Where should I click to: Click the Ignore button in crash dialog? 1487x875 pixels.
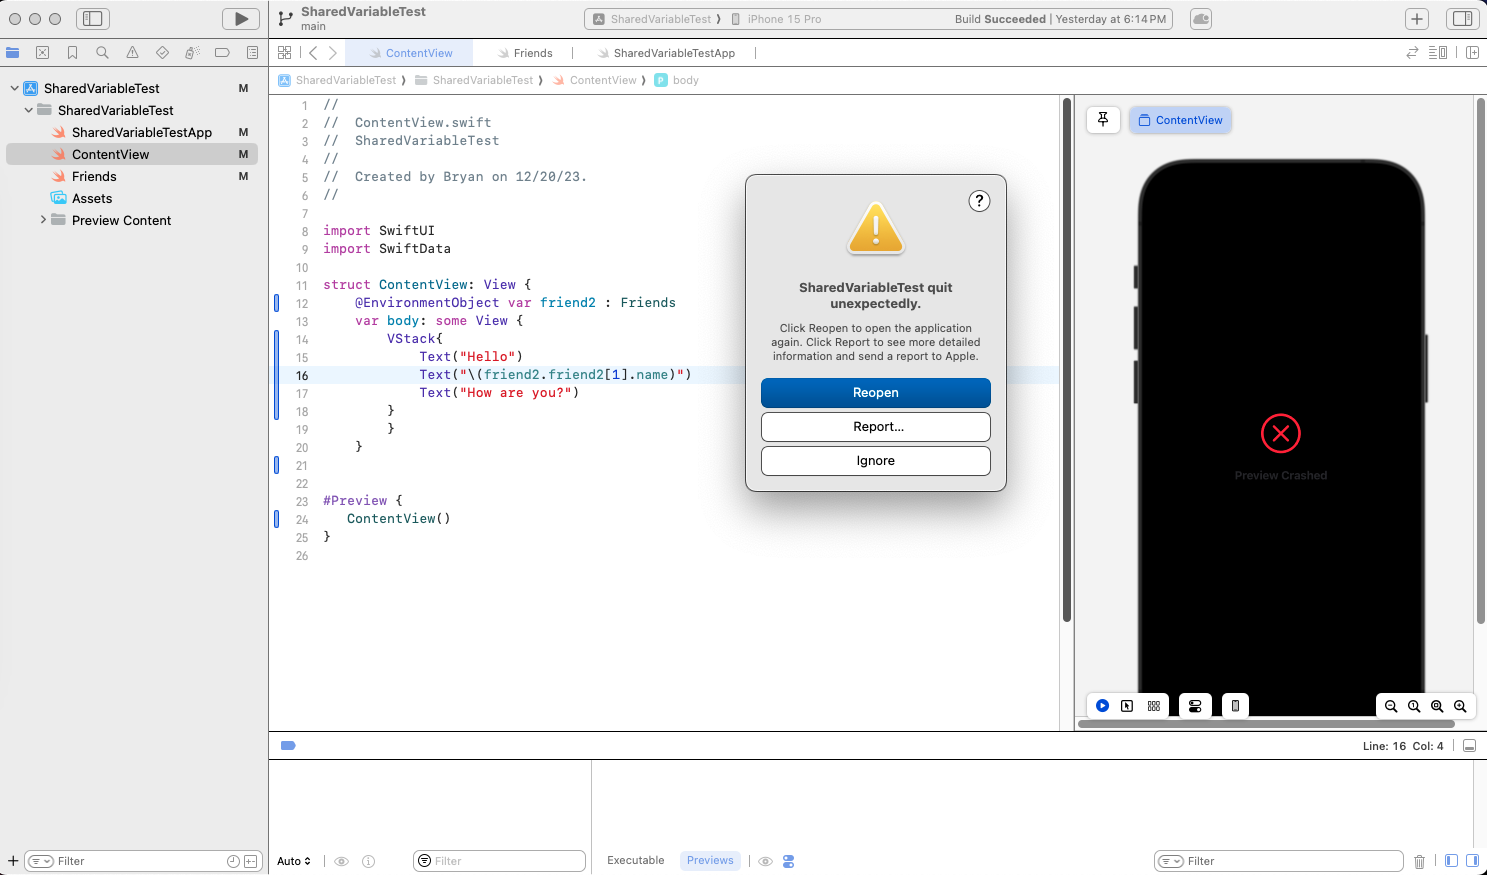[x=875, y=461]
